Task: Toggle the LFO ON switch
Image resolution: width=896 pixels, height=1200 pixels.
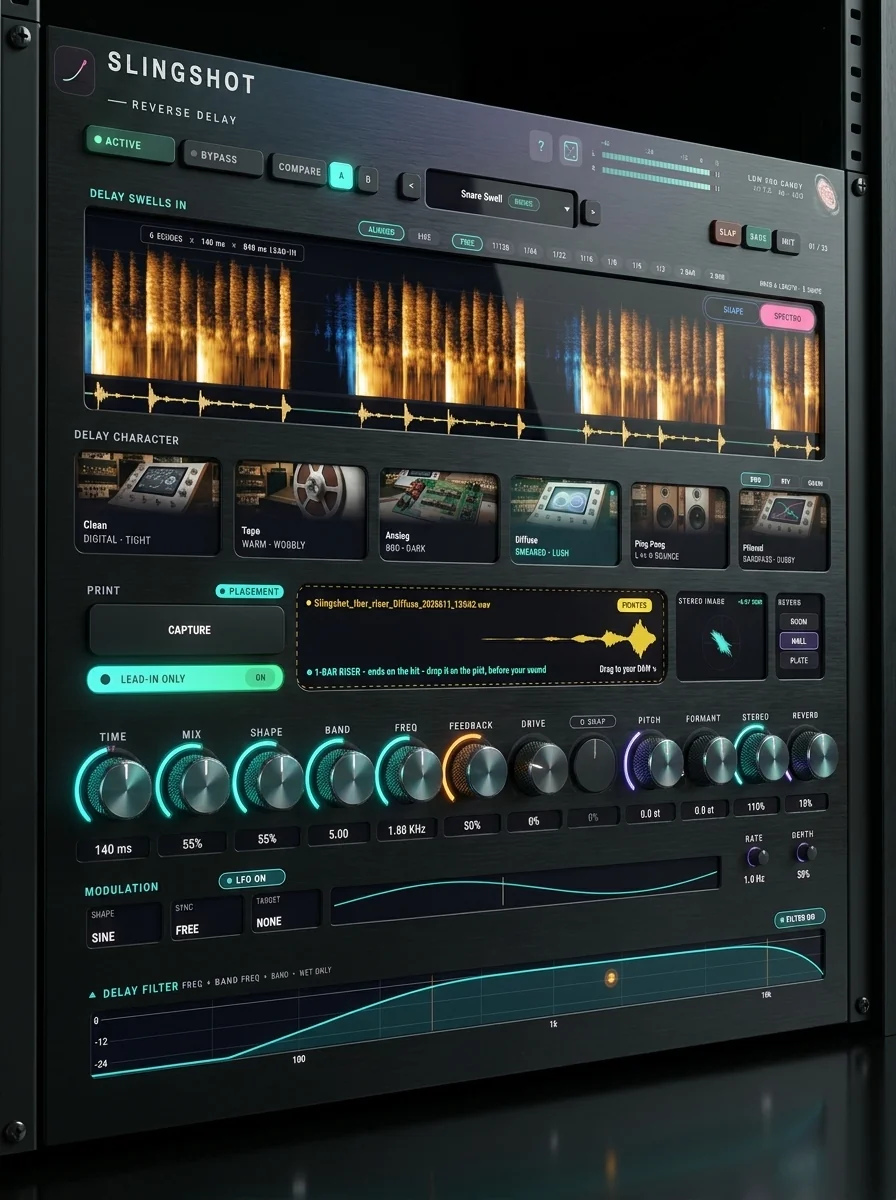Action: click(252, 879)
